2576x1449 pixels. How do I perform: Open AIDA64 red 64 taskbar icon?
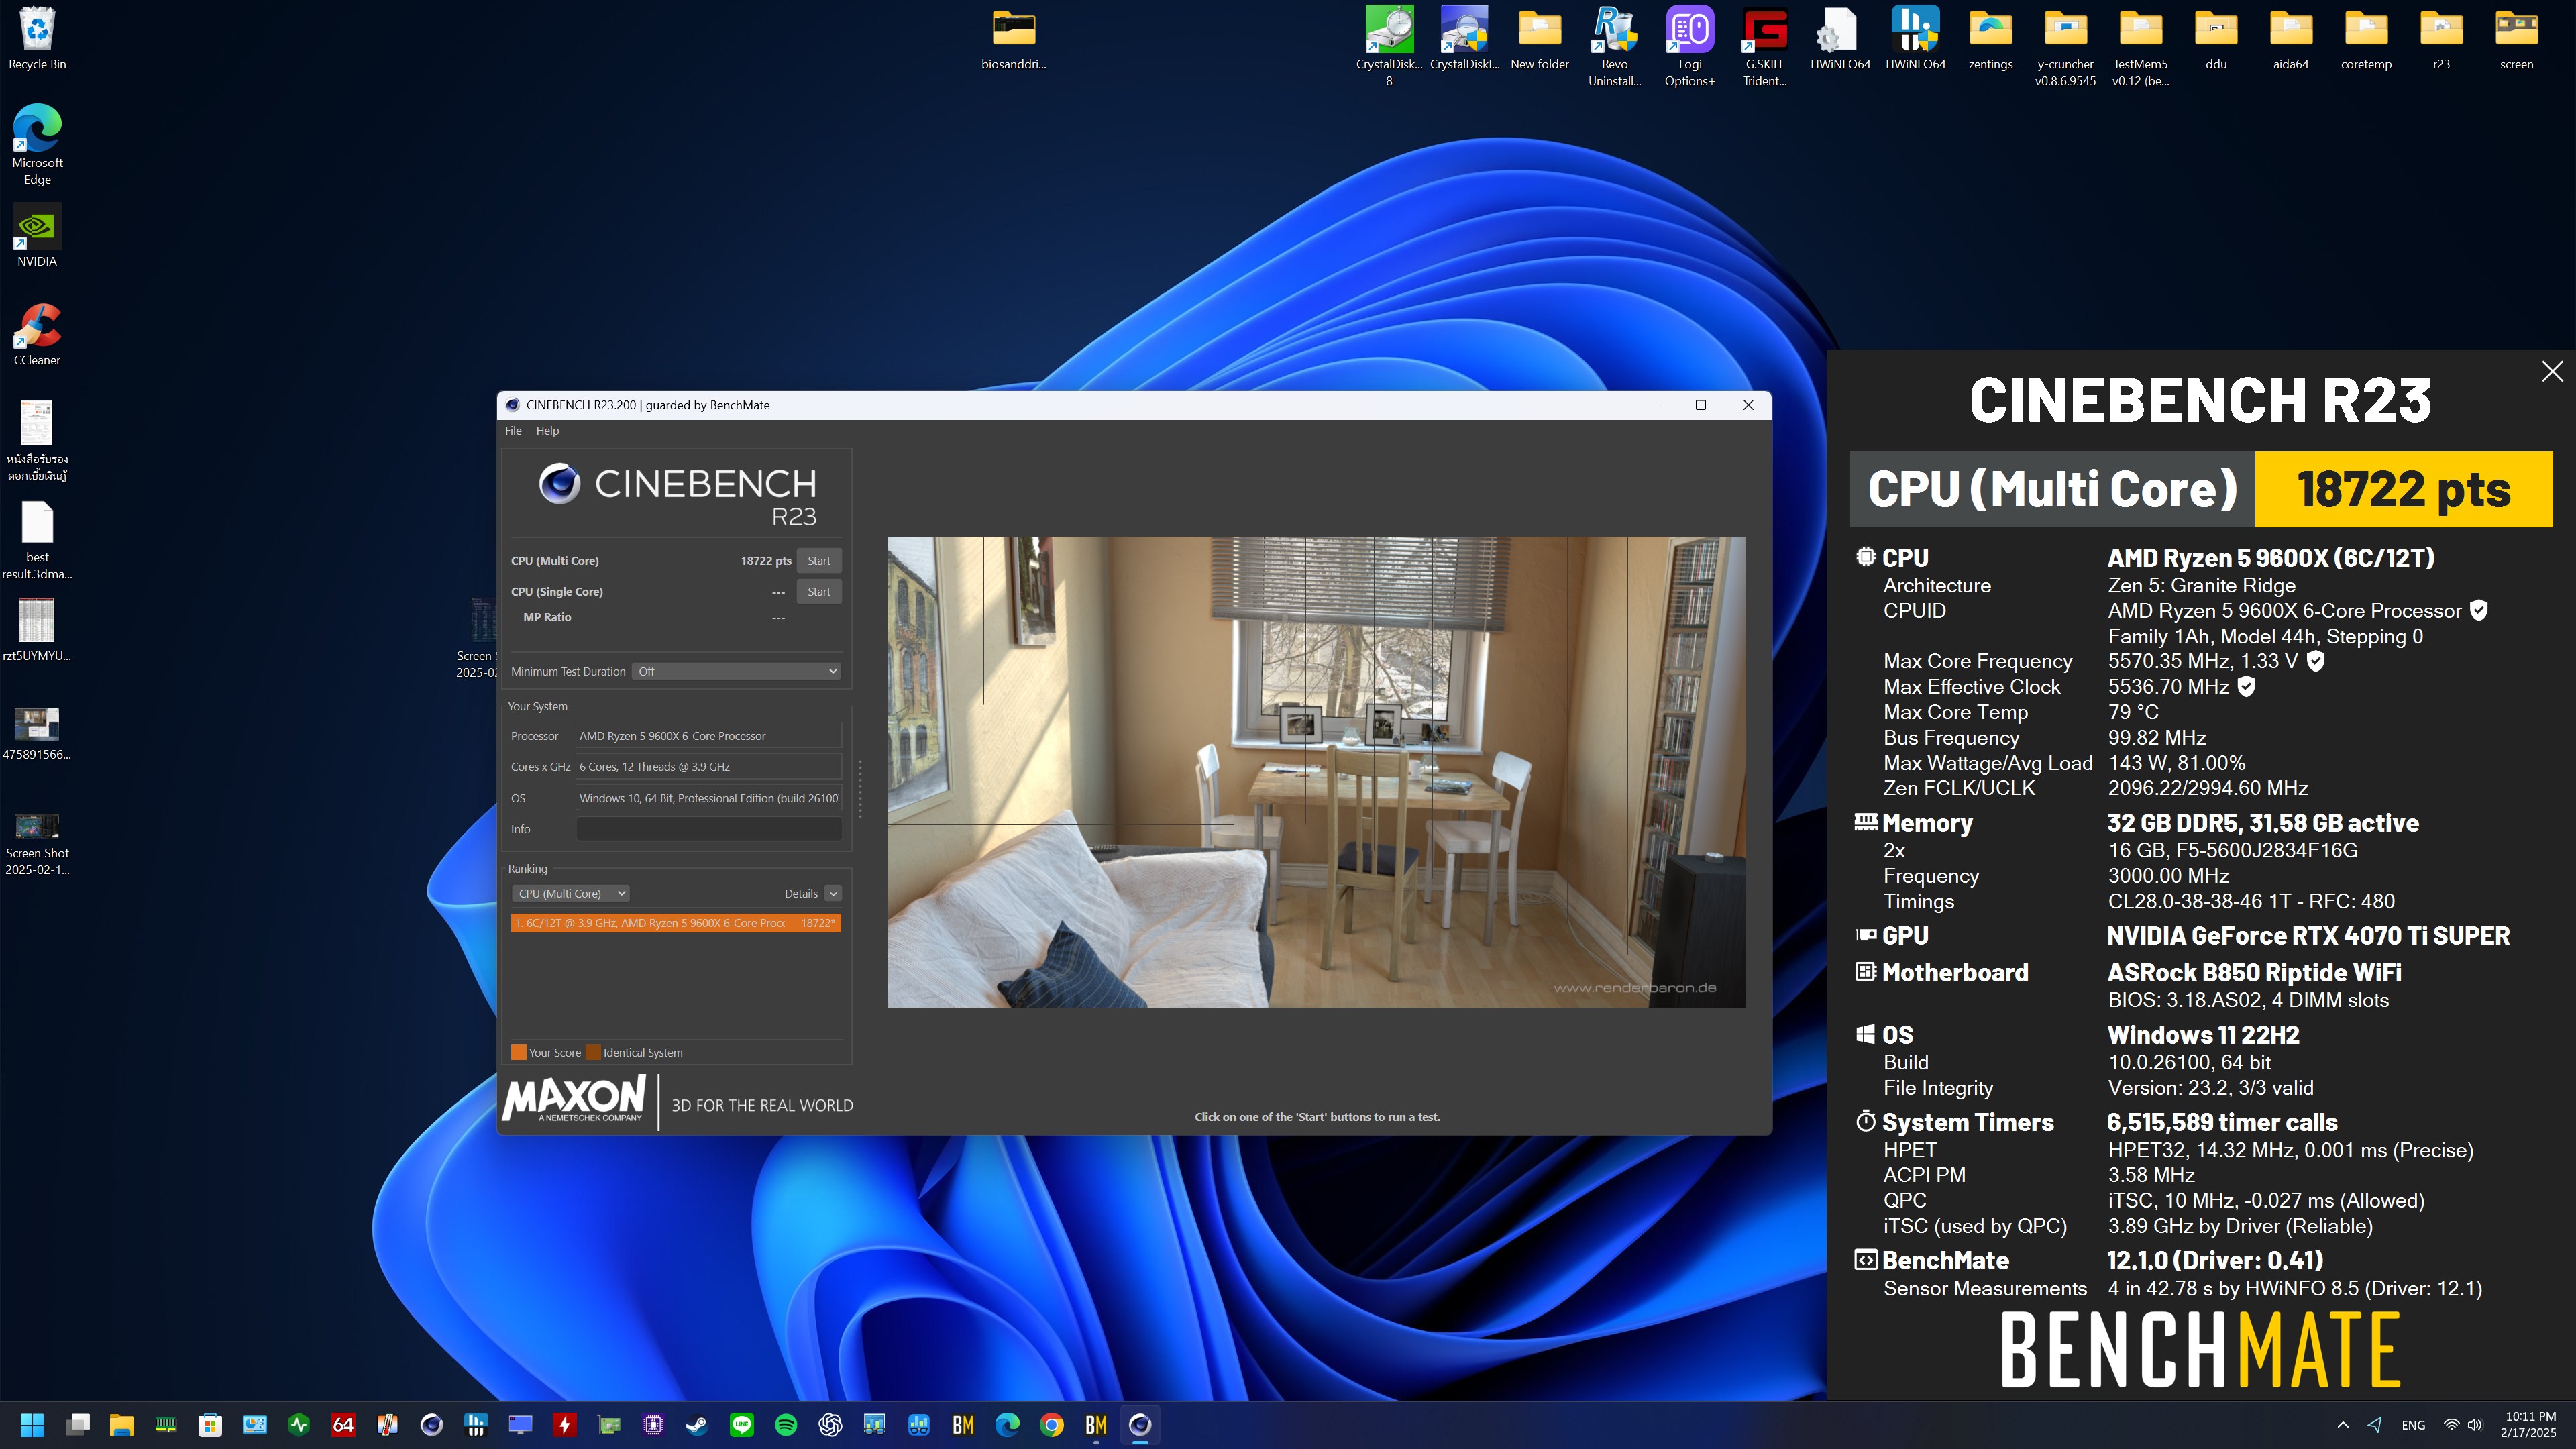tap(343, 1425)
